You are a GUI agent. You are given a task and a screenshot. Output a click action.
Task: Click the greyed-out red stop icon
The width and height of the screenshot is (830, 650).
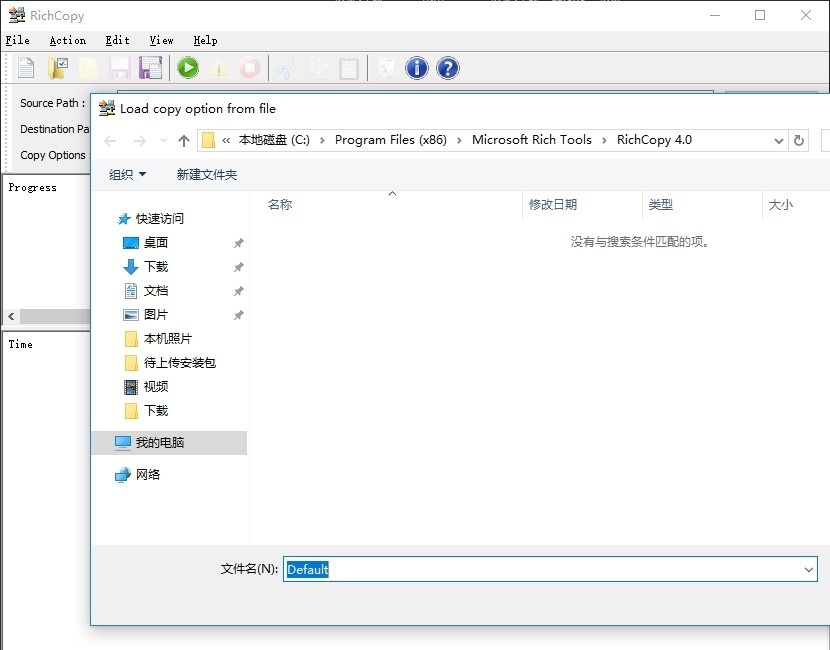(x=250, y=68)
